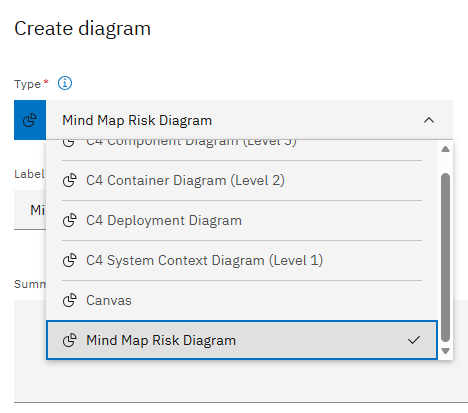Choose C4 System Context Diagram (Level 1)

point(242,260)
